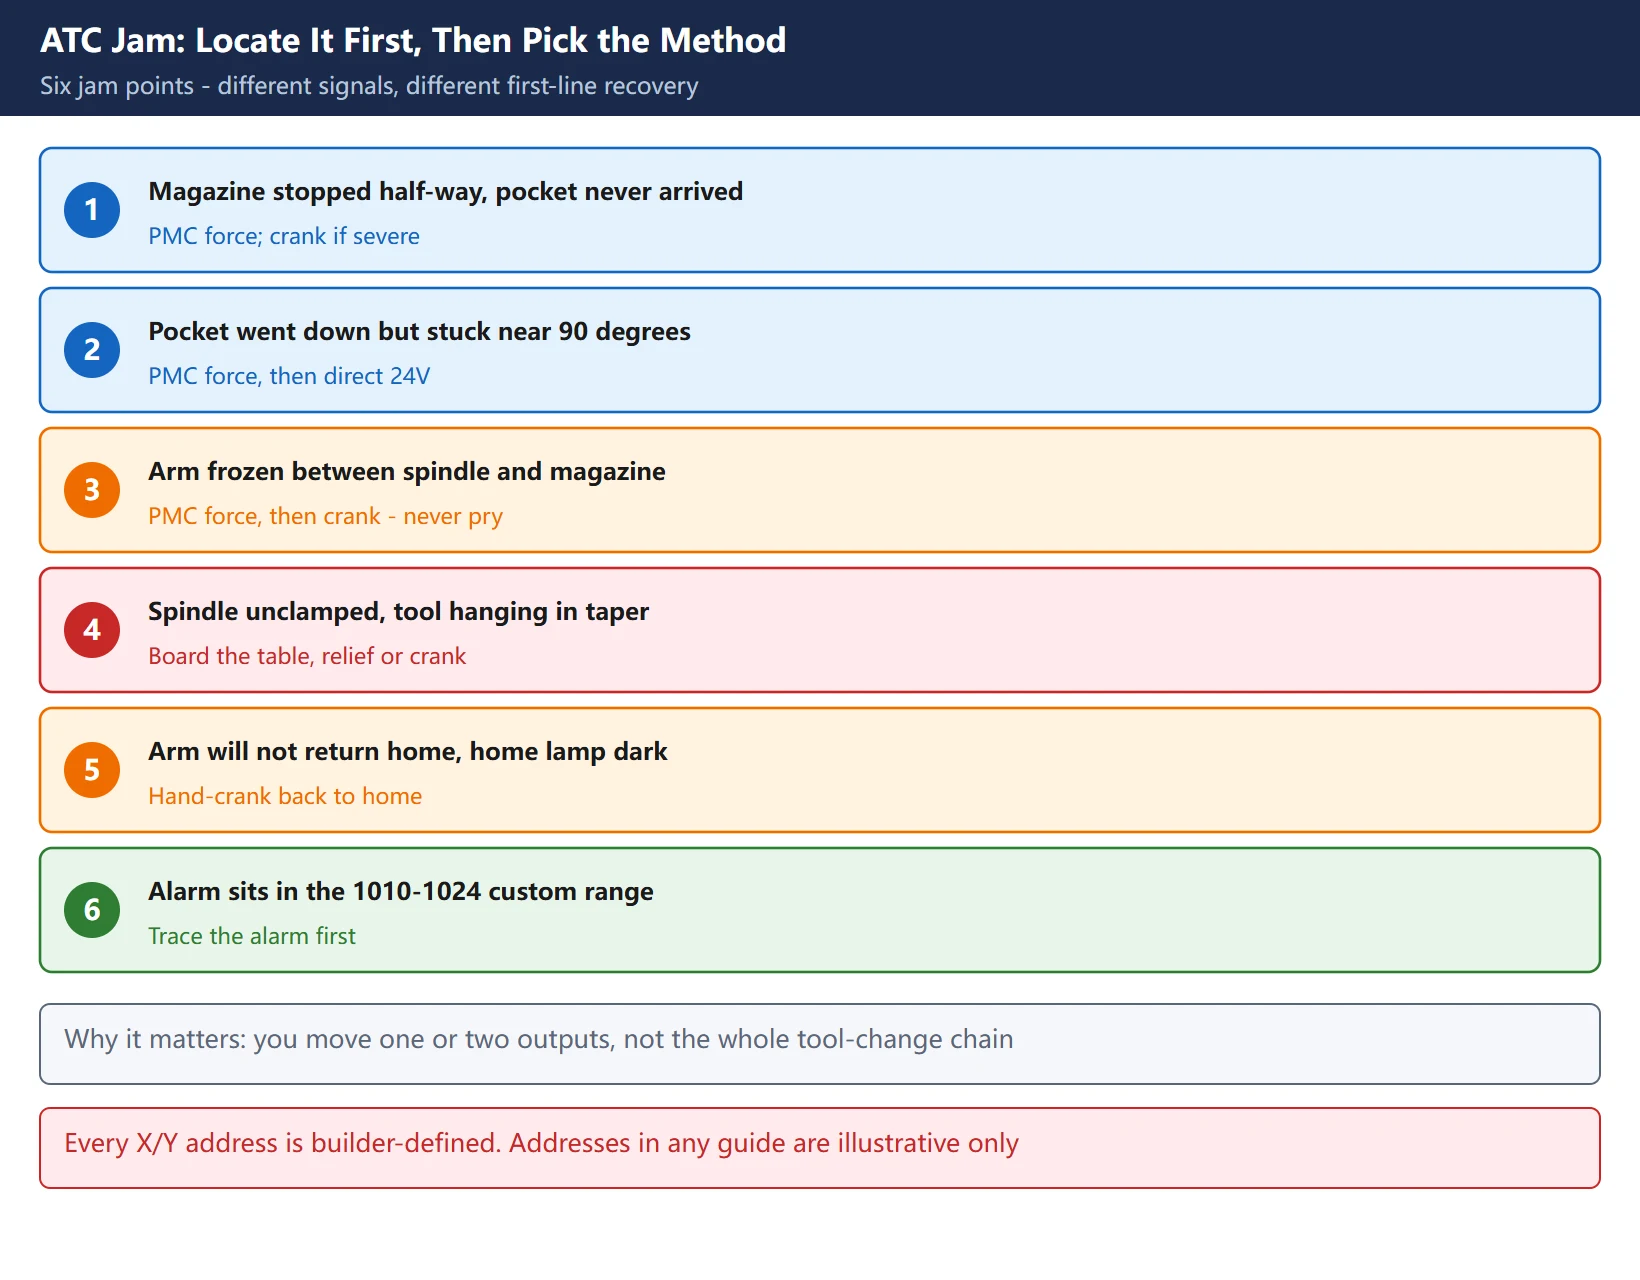Select 'PMC force; crank if severe' text
This screenshot has height=1280, width=1640.
[284, 236]
